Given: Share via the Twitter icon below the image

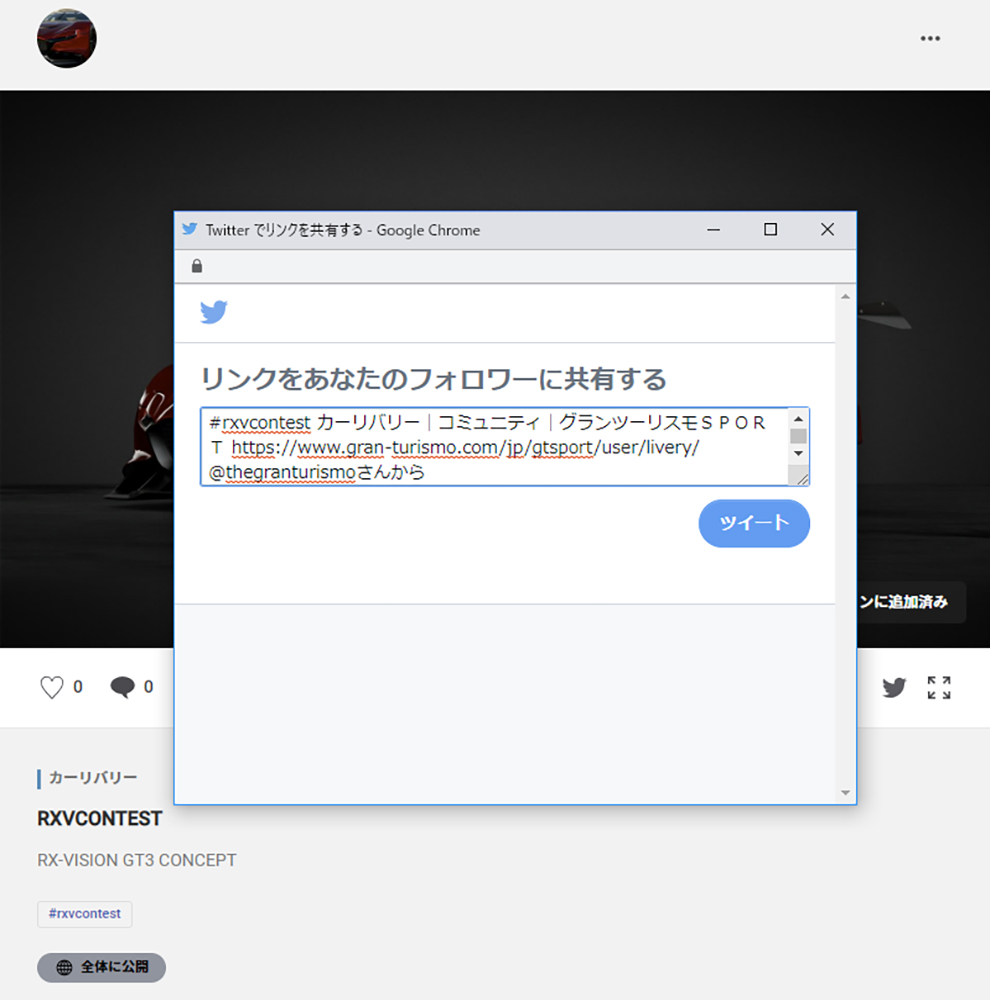Looking at the screenshot, I should pos(894,687).
